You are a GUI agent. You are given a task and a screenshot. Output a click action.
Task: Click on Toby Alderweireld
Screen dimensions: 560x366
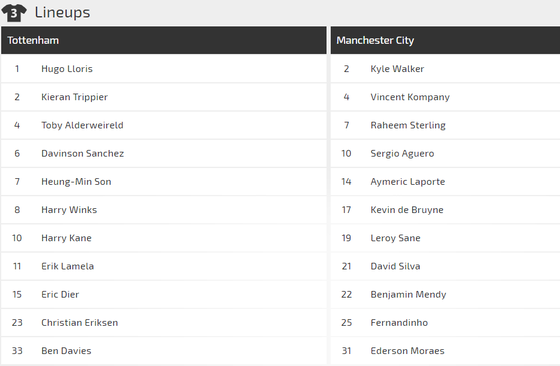(82, 125)
